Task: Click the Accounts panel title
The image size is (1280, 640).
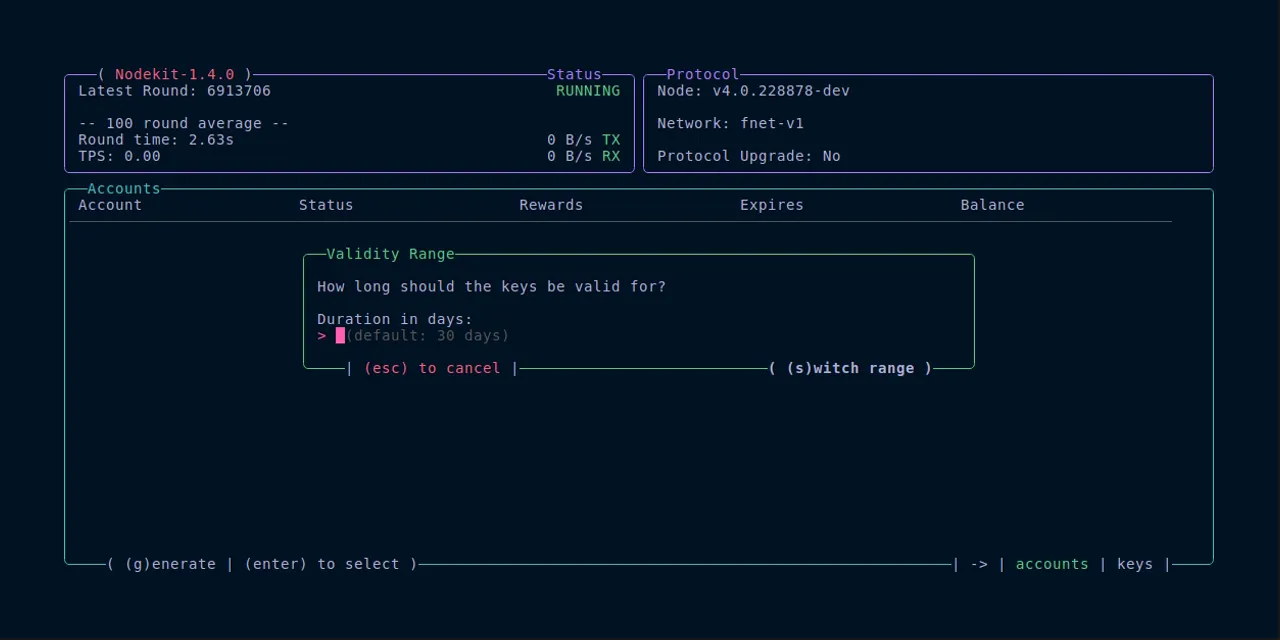Action: (x=124, y=189)
